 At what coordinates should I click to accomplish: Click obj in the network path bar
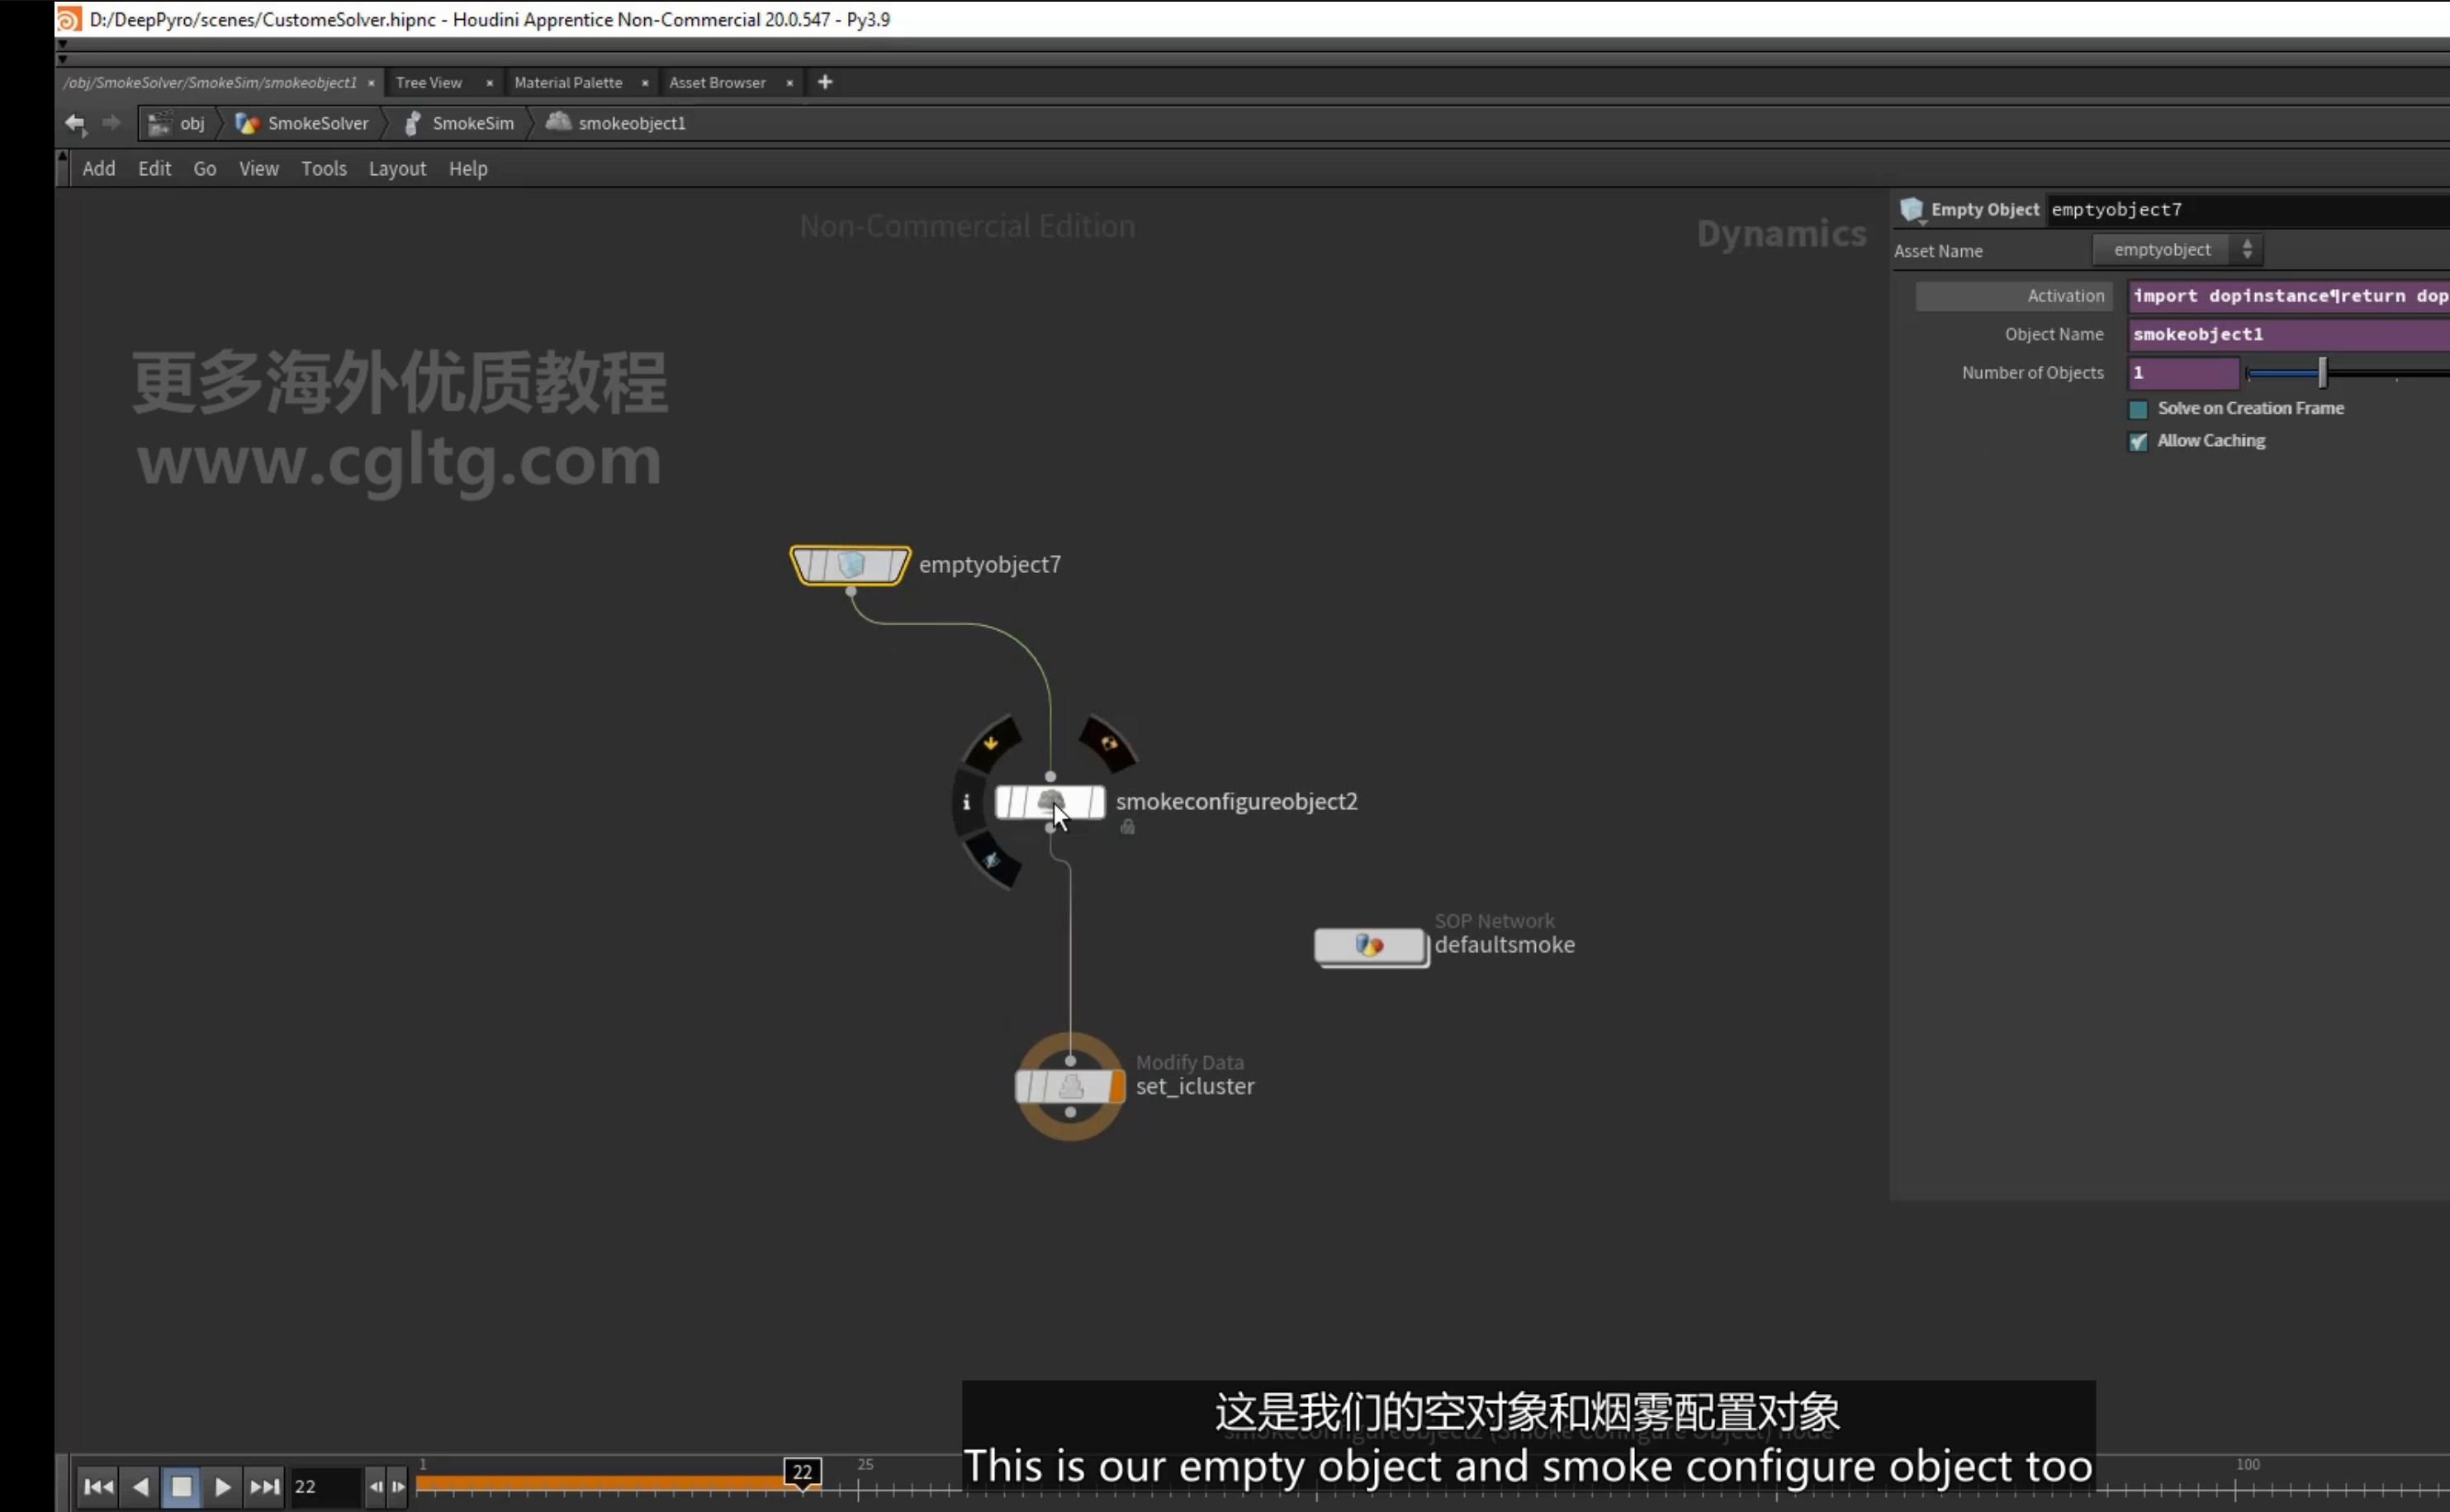click(x=178, y=123)
